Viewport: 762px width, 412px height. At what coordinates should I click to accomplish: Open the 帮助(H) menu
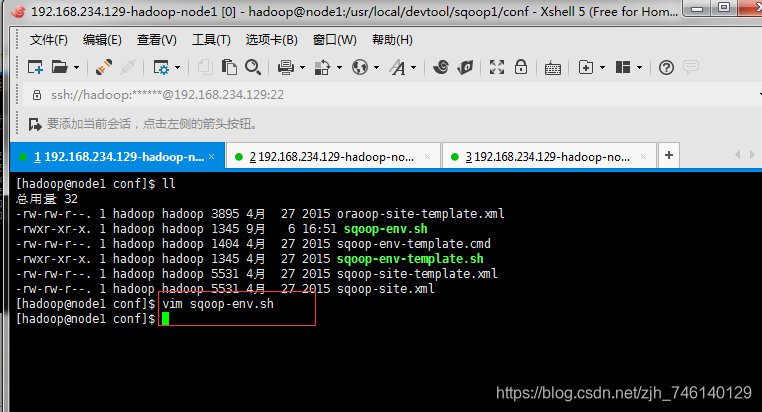[392, 40]
